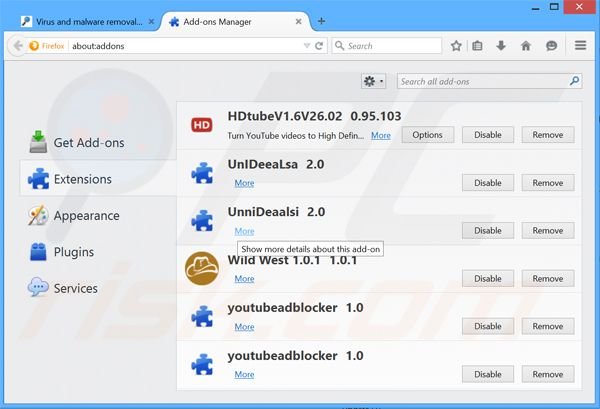Open the bookmarks list icon

[x=477, y=46]
